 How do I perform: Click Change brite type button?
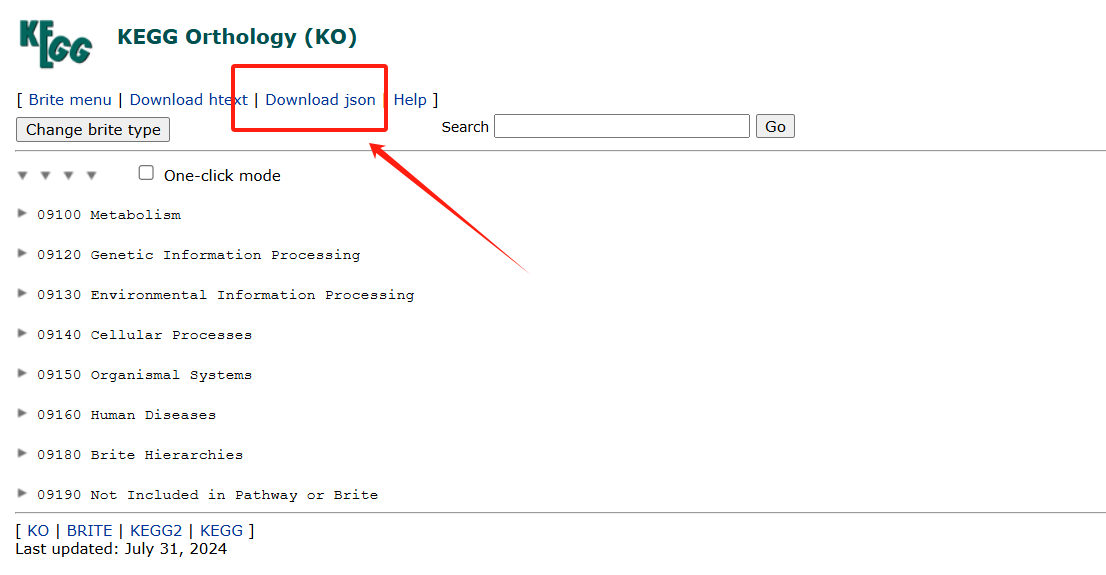pyautogui.click(x=93, y=130)
